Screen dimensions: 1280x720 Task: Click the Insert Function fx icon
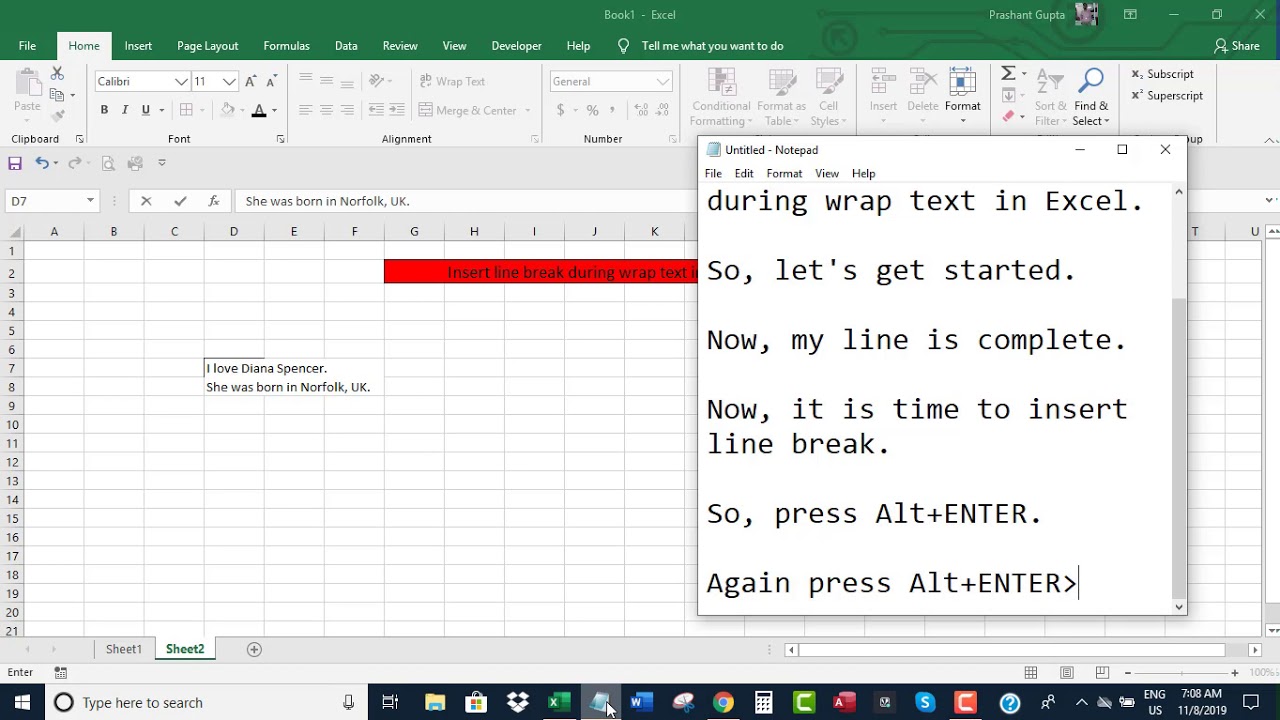point(213,201)
